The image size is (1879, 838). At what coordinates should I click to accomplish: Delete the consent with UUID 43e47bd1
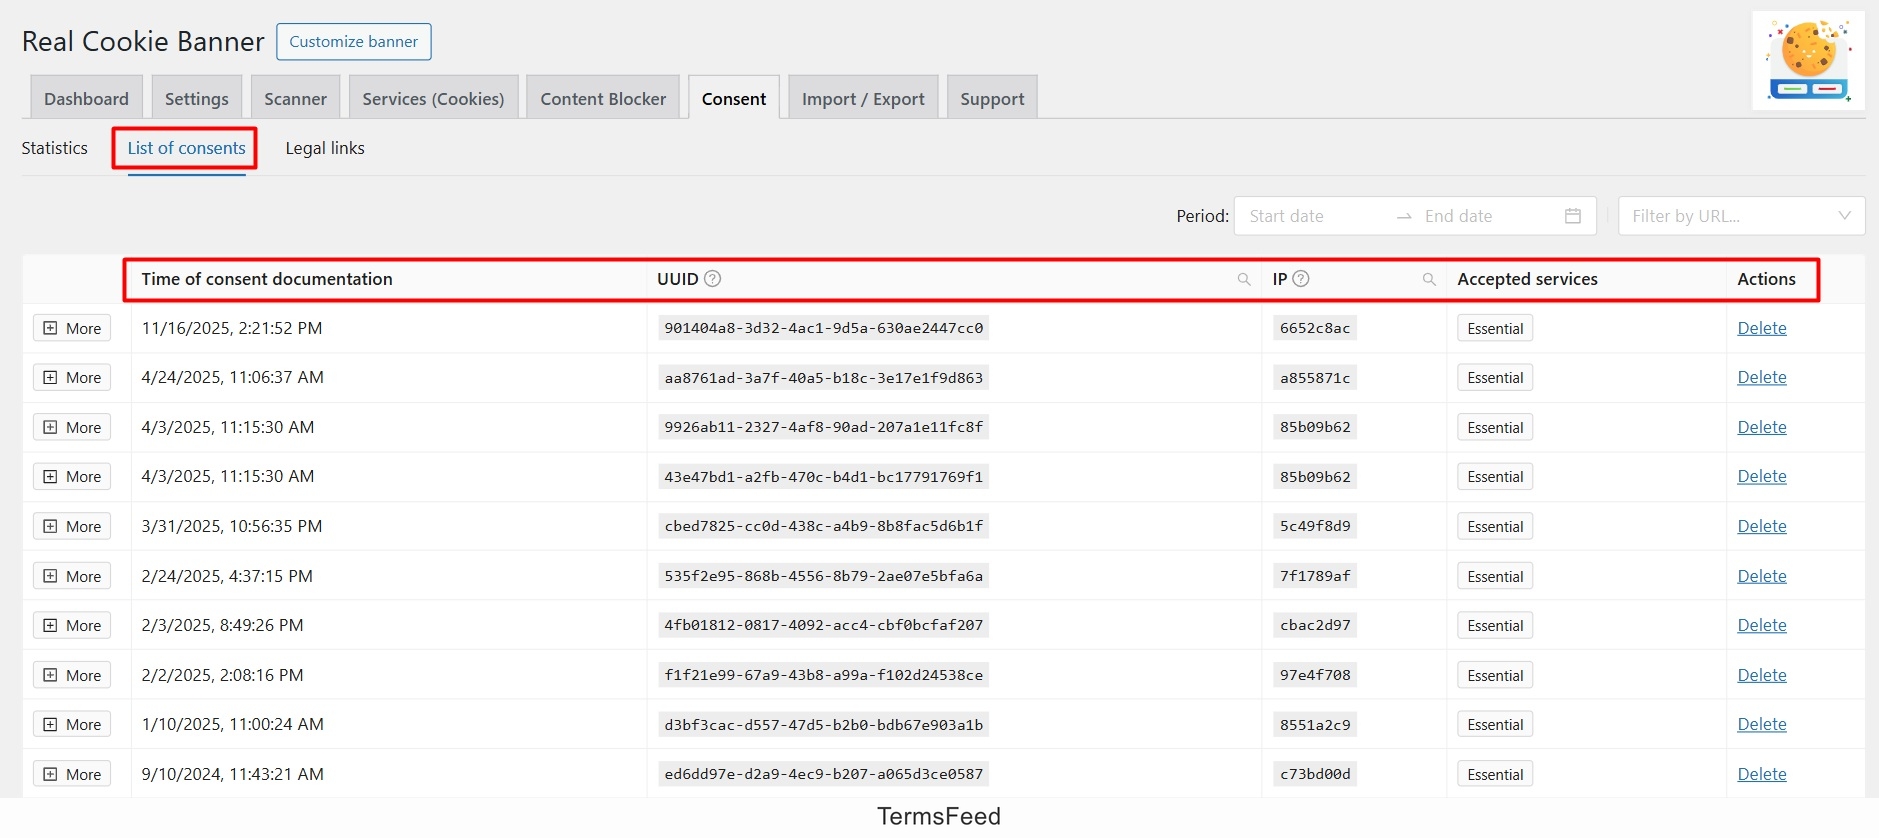1762,477
